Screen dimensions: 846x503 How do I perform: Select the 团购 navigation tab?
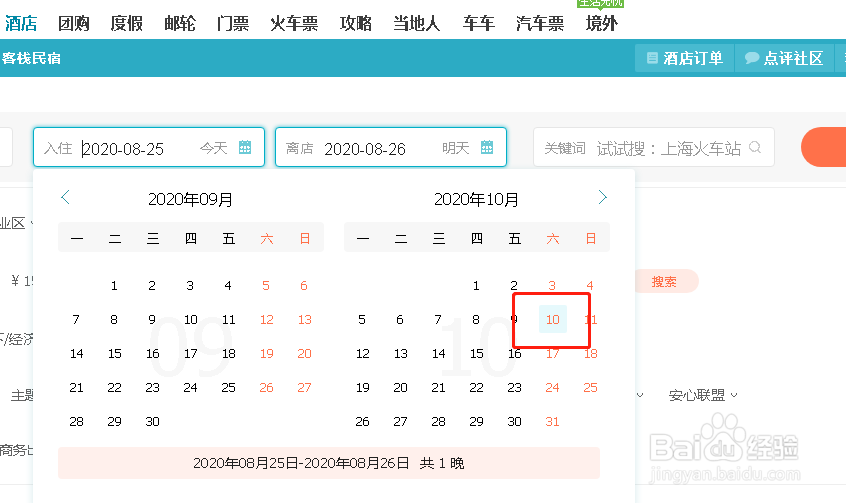tap(73, 23)
